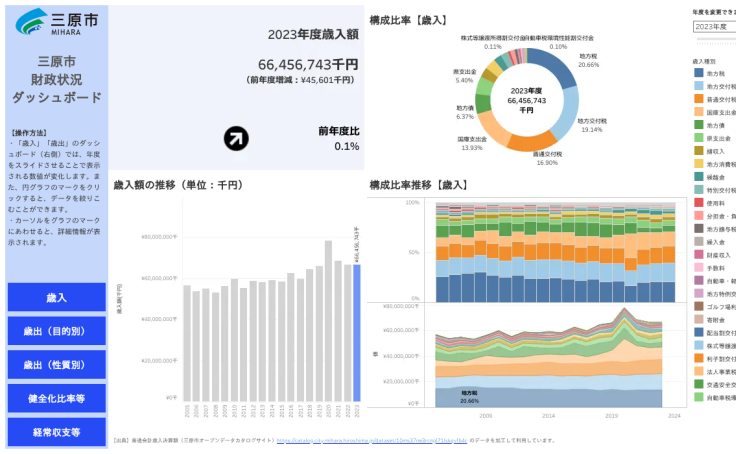The height and width of the screenshot is (454, 736).
Task: Select the 繰入金 legend swatch
Action: 699,241
